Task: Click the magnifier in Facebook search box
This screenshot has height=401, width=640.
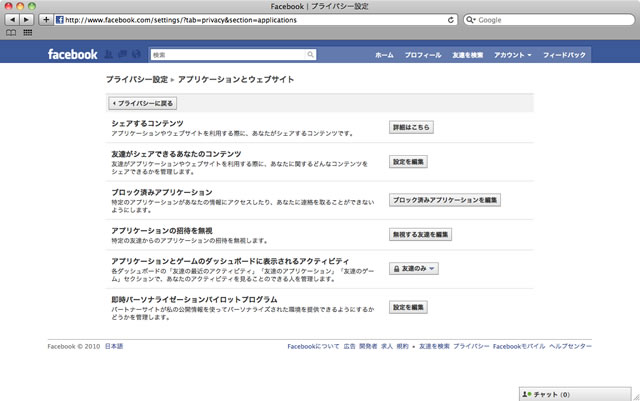Action: (x=311, y=54)
